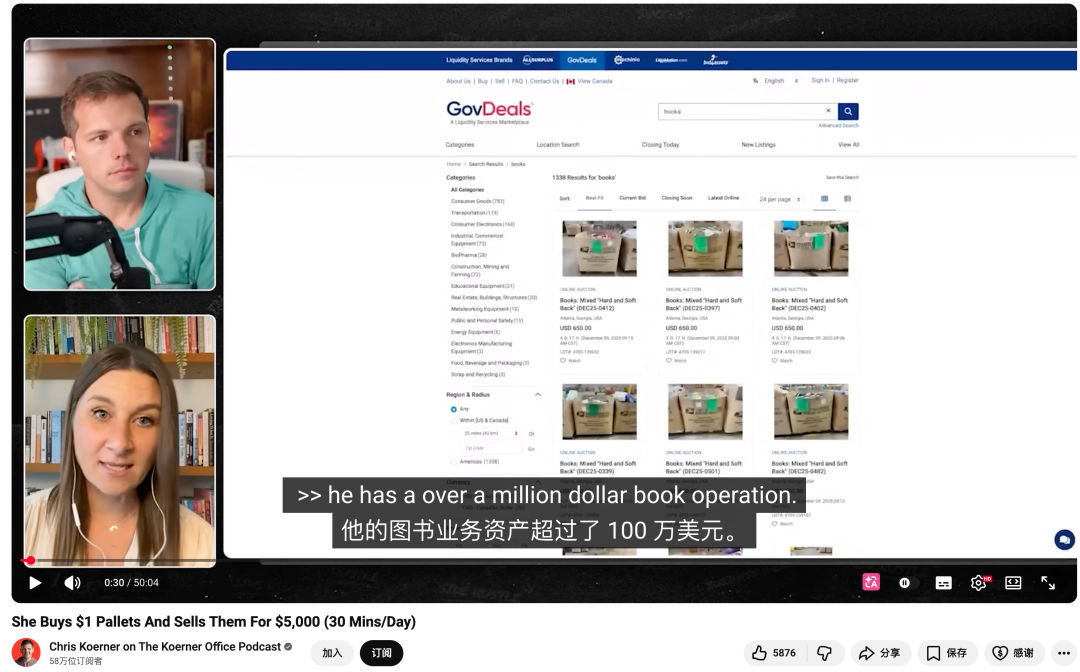Image resolution: width=1080 pixels, height=672 pixels.
Task: Click the 保存 save button
Action: coord(947,653)
